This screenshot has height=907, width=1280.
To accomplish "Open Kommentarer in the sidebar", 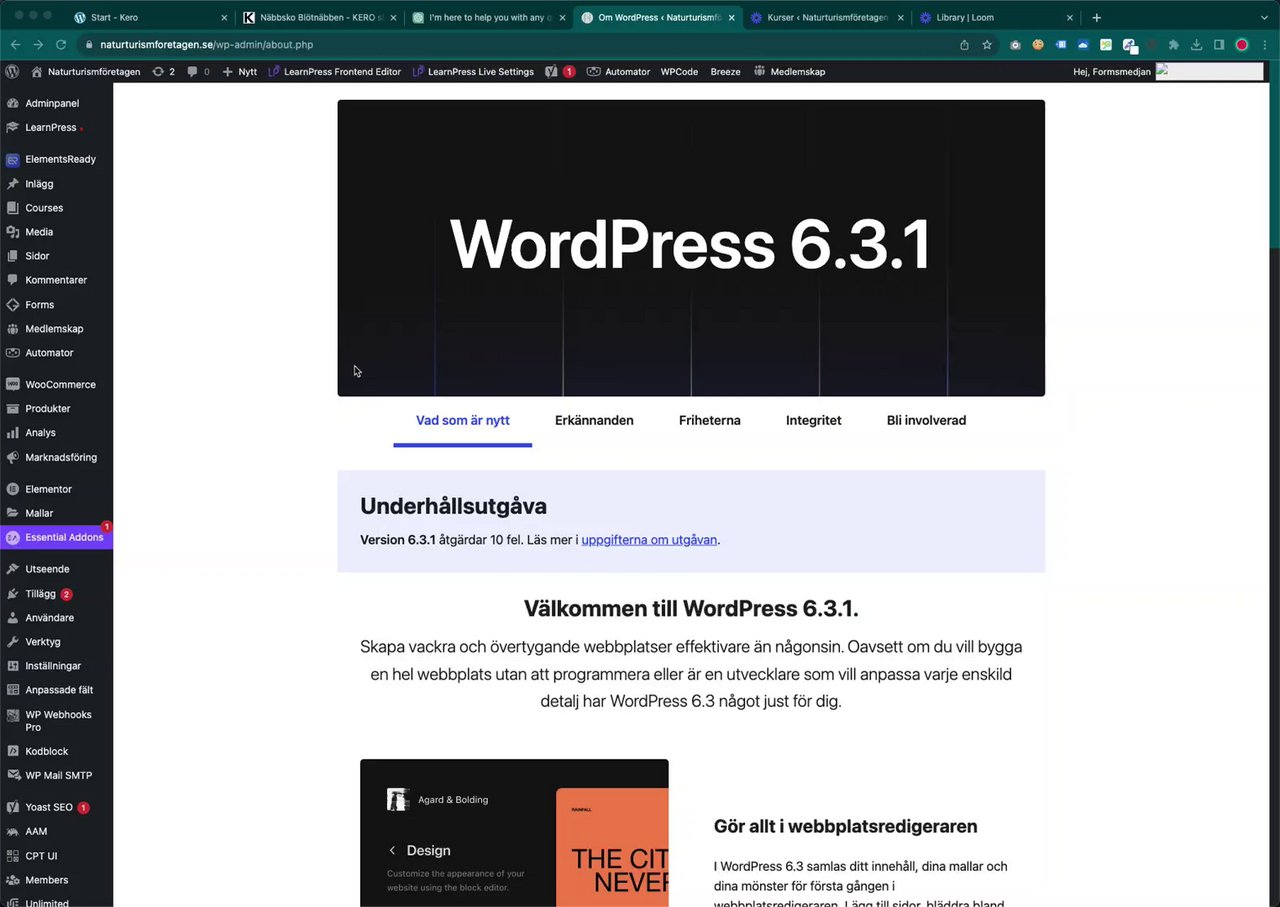I will (56, 280).
